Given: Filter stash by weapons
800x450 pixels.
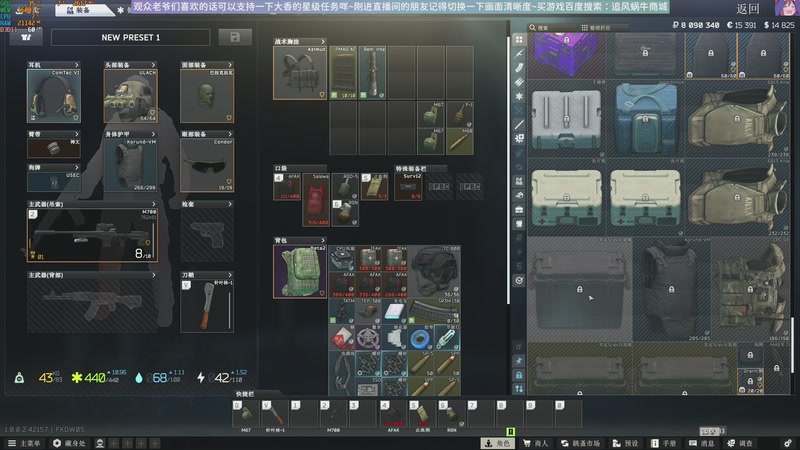Looking at the screenshot, I should [x=519, y=54].
